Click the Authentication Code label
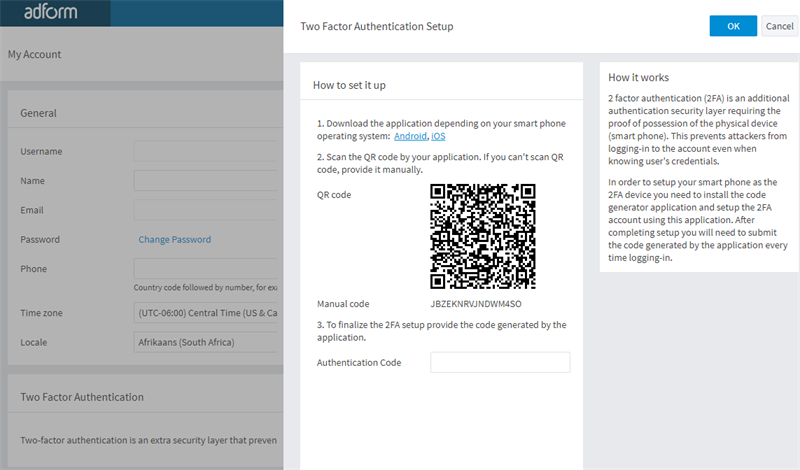This screenshot has height=470, width=800. click(359, 363)
